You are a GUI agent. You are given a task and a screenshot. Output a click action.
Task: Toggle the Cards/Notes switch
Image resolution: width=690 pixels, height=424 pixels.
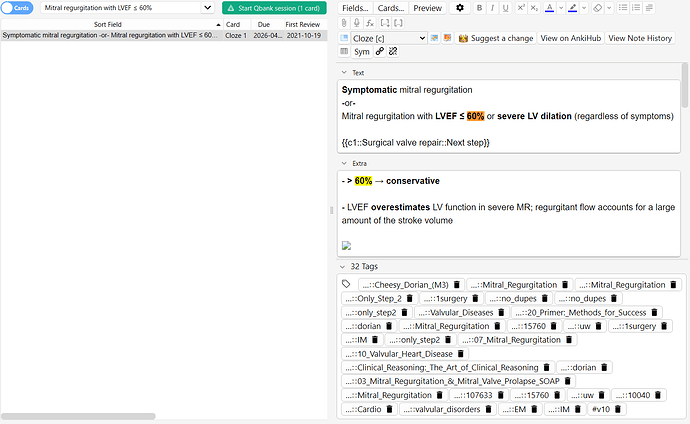pos(19,8)
